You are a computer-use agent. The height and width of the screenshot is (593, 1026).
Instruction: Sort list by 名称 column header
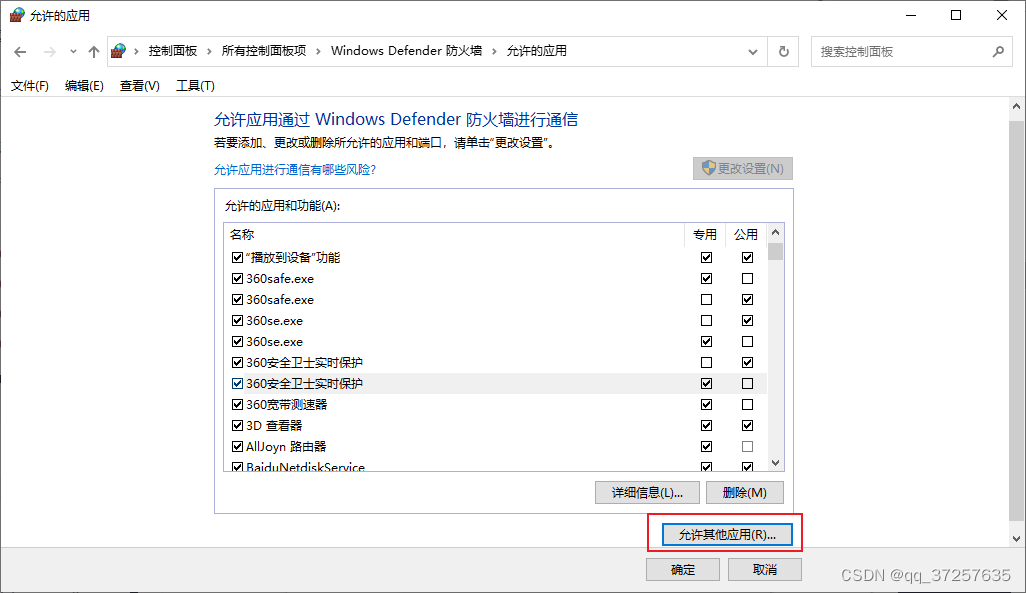(x=454, y=234)
